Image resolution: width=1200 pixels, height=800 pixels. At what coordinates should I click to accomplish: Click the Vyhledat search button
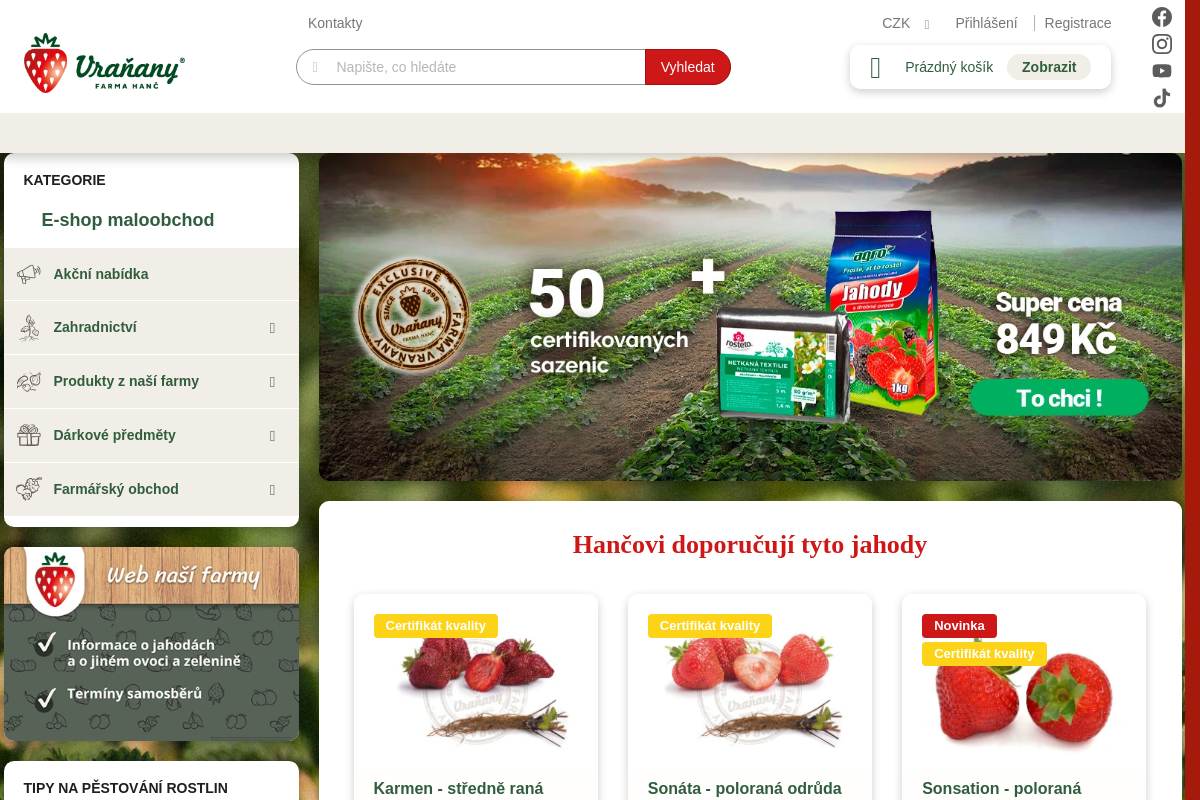pos(688,67)
